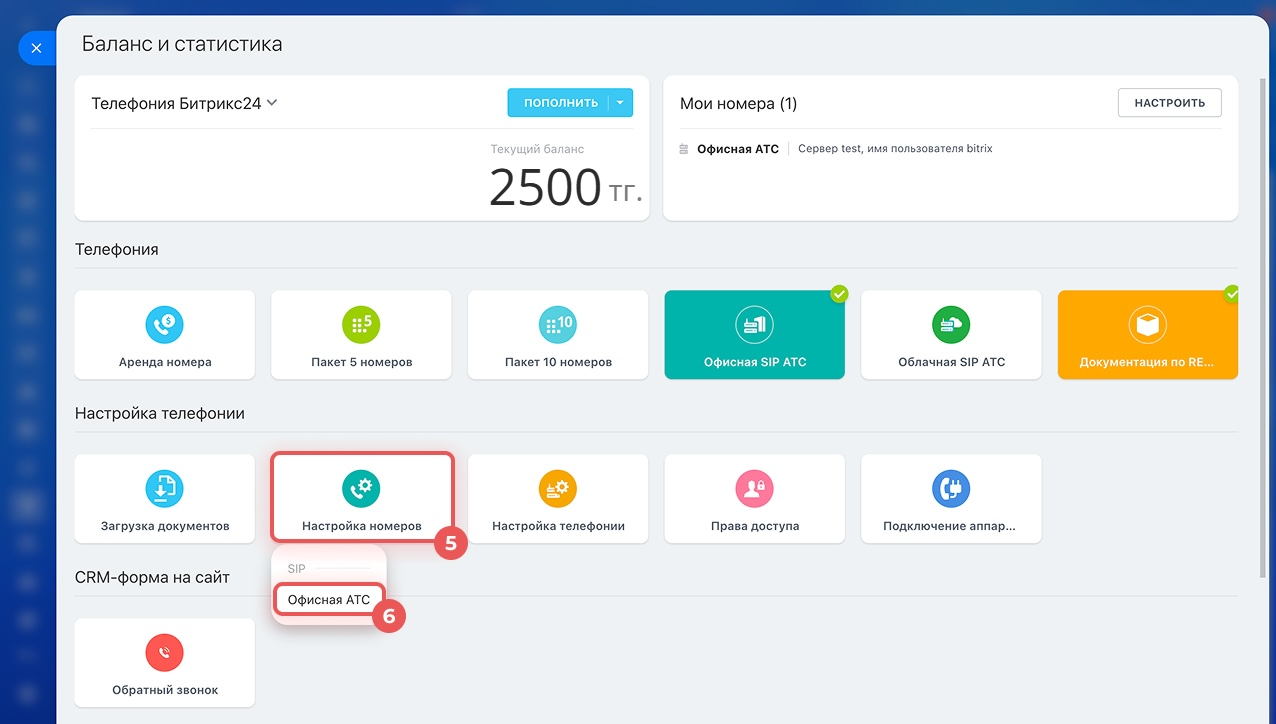Screen dimensions: 1276x724
Task: Open Загрузка документов icon
Action: (165, 488)
